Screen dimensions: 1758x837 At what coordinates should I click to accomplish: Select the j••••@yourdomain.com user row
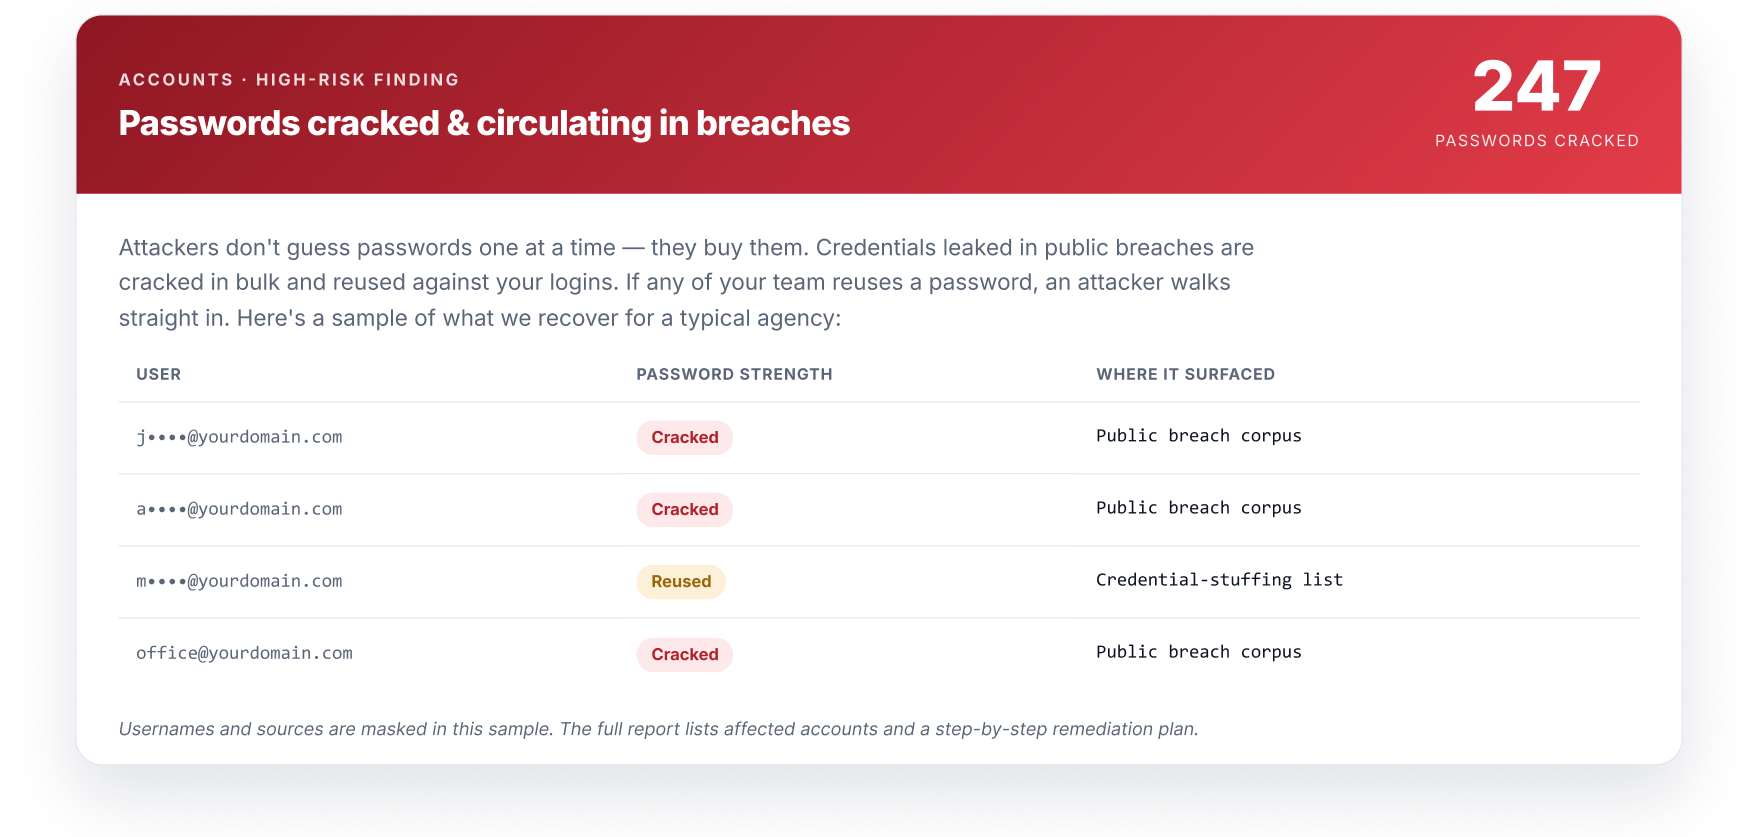click(x=879, y=438)
